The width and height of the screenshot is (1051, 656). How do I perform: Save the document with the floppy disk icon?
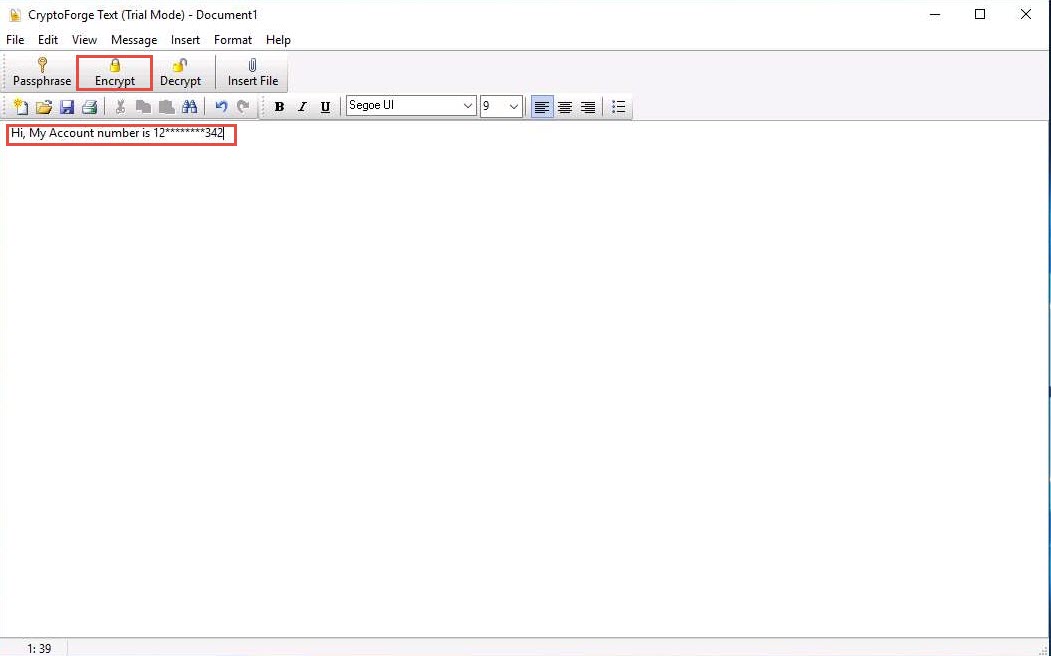pos(67,107)
